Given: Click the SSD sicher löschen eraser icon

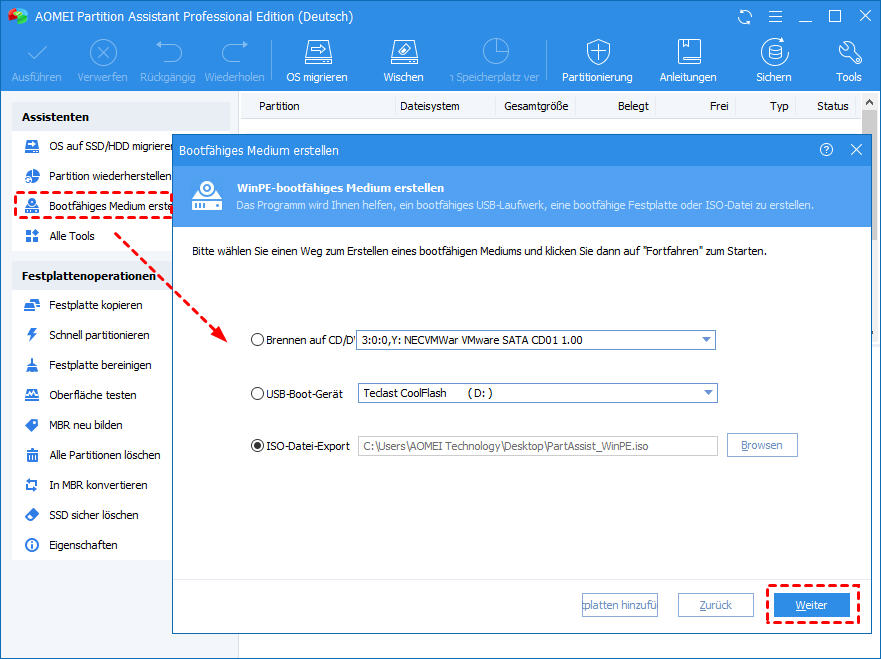Looking at the screenshot, I should (32, 515).
